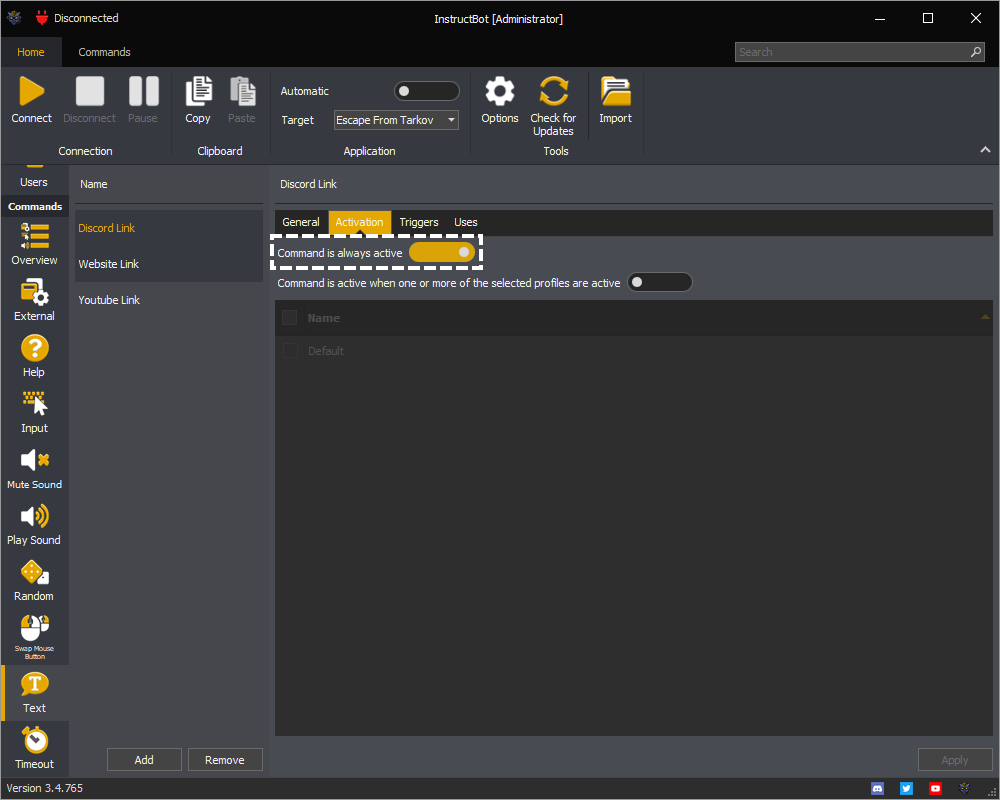Open the Twitter icon in status bar
The image size is (1000, 800).
click(x=906, y=789)
